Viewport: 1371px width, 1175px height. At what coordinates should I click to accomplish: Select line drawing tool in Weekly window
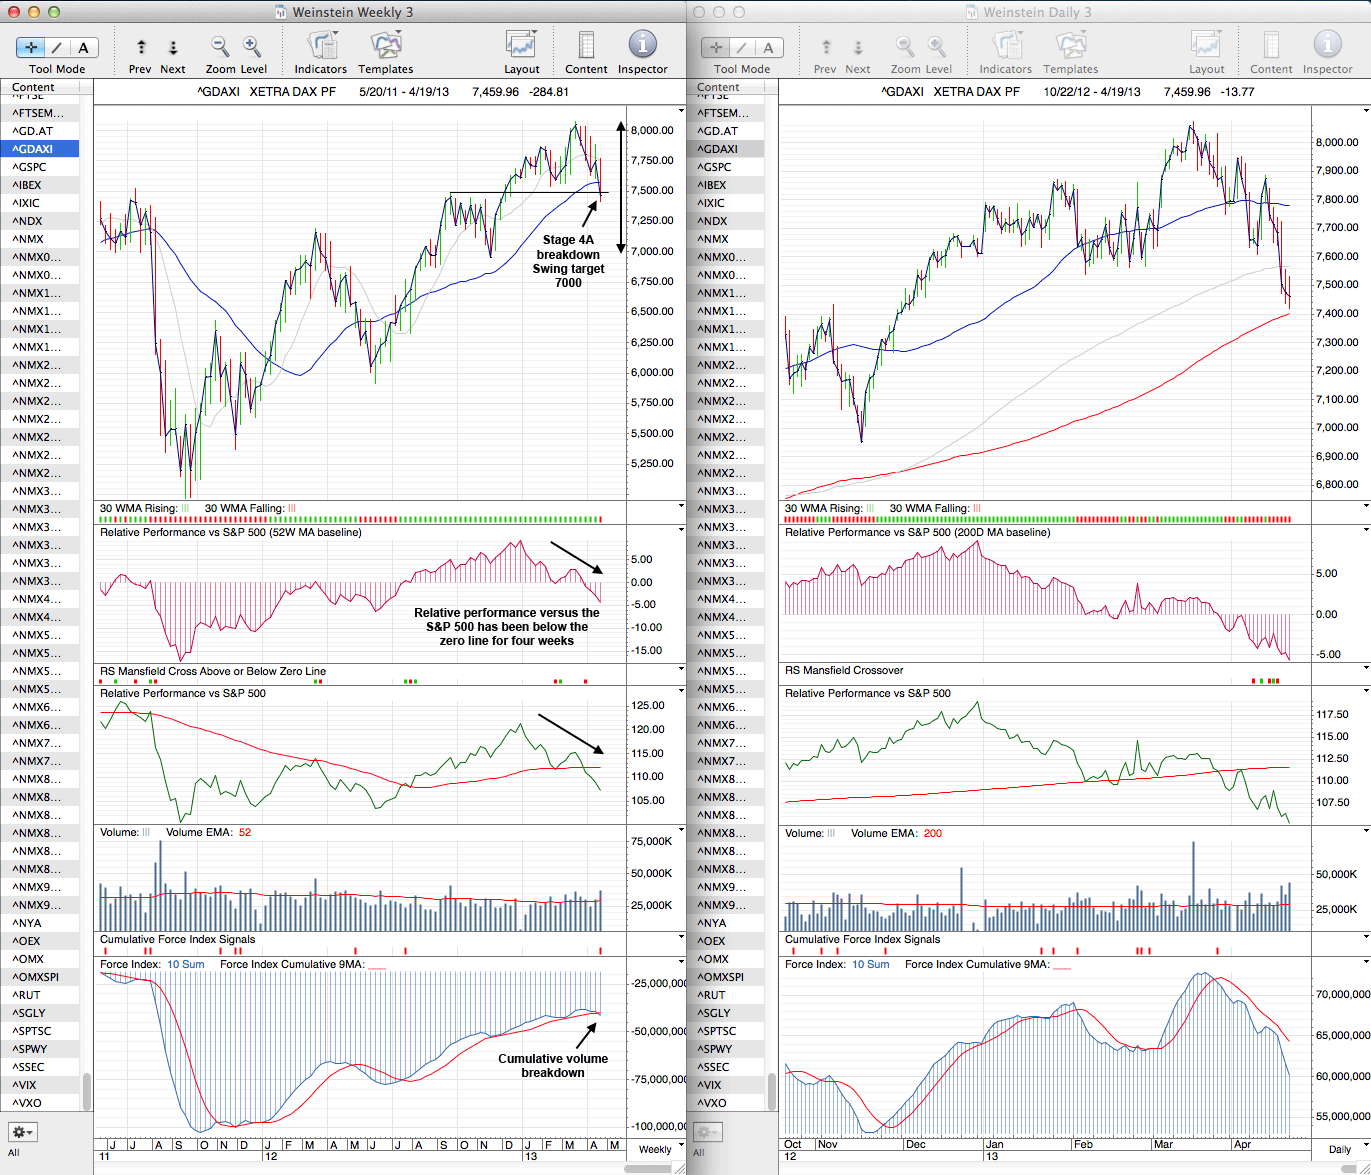coord(57,47)
